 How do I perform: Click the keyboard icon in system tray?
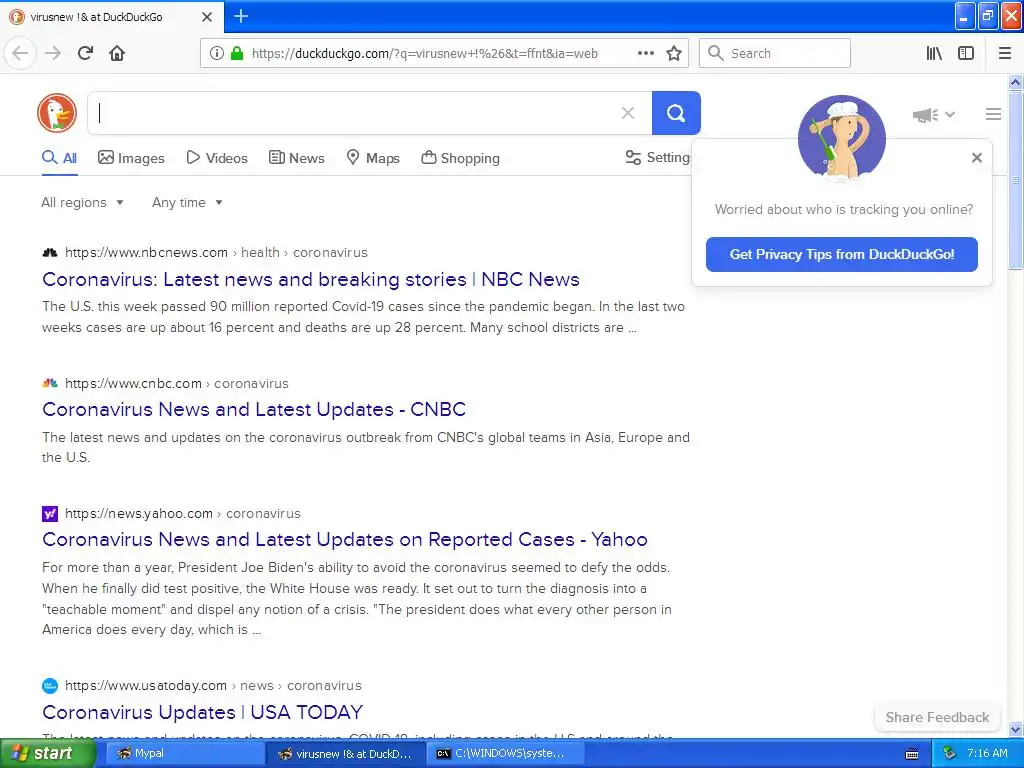click(912, 754)
